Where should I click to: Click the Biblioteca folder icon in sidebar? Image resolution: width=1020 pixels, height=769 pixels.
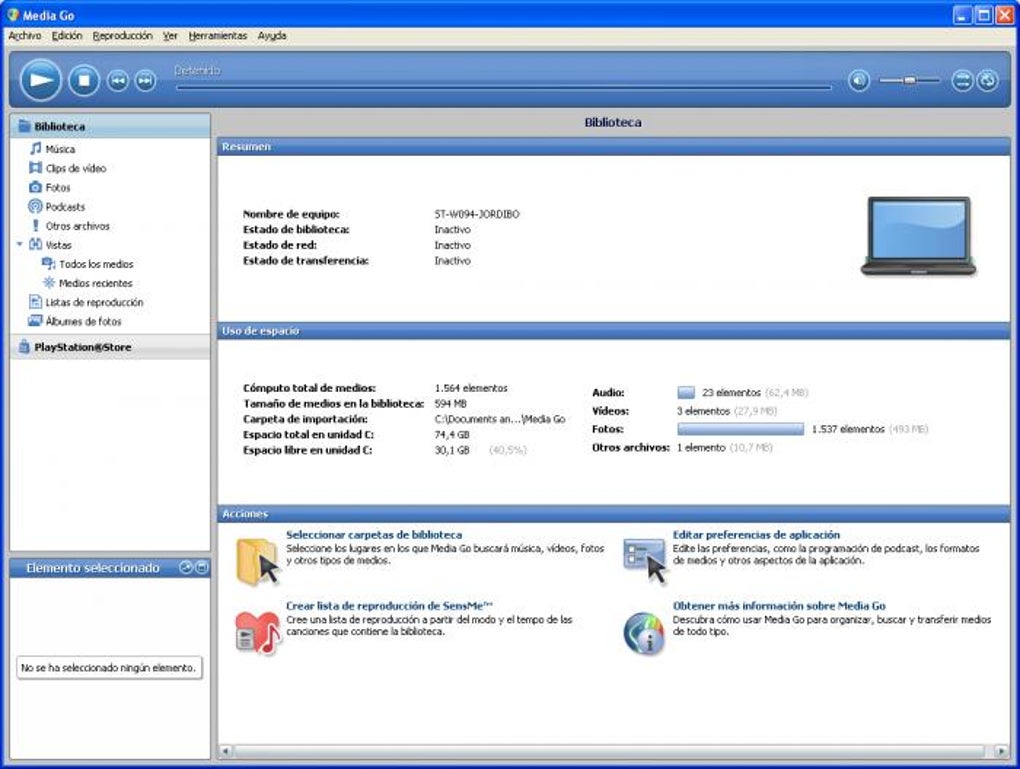(x=24, y=126)
